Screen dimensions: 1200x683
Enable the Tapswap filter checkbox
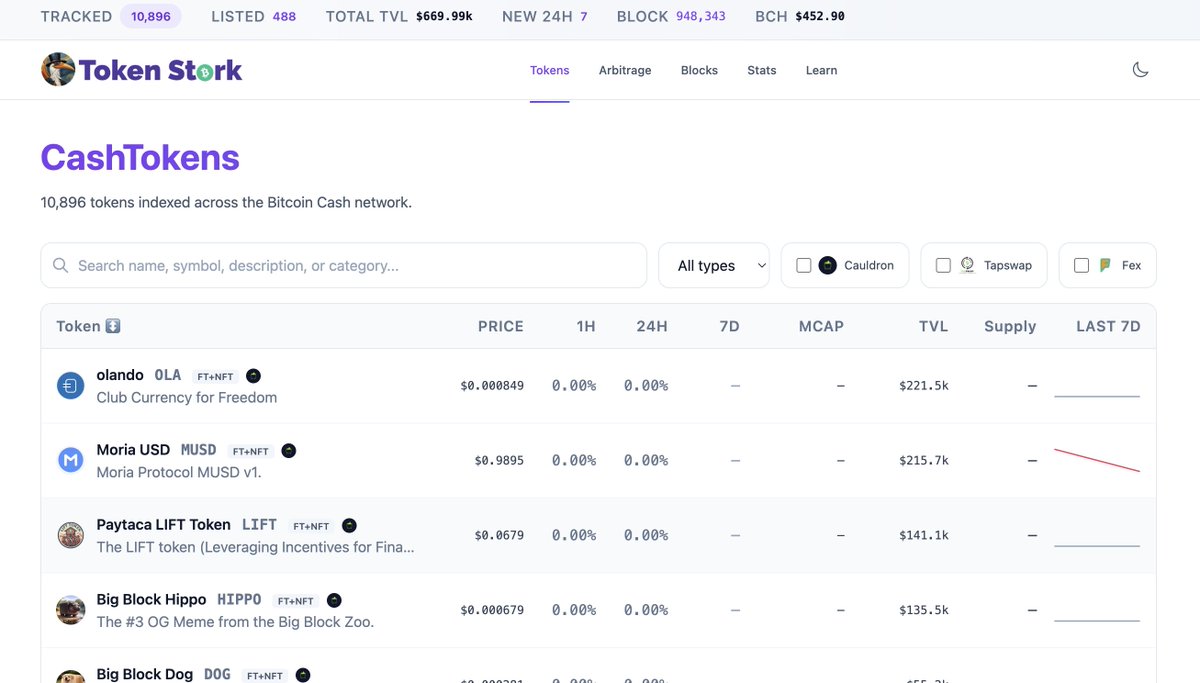[943, 265]
